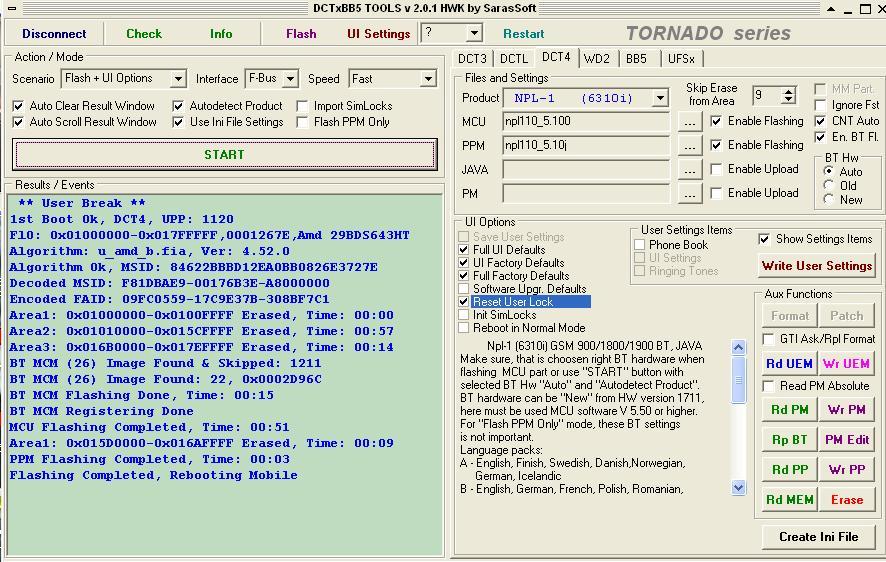Switch to the DCTL tab
This screenshot has width=886, height=562.
[514, 59]
